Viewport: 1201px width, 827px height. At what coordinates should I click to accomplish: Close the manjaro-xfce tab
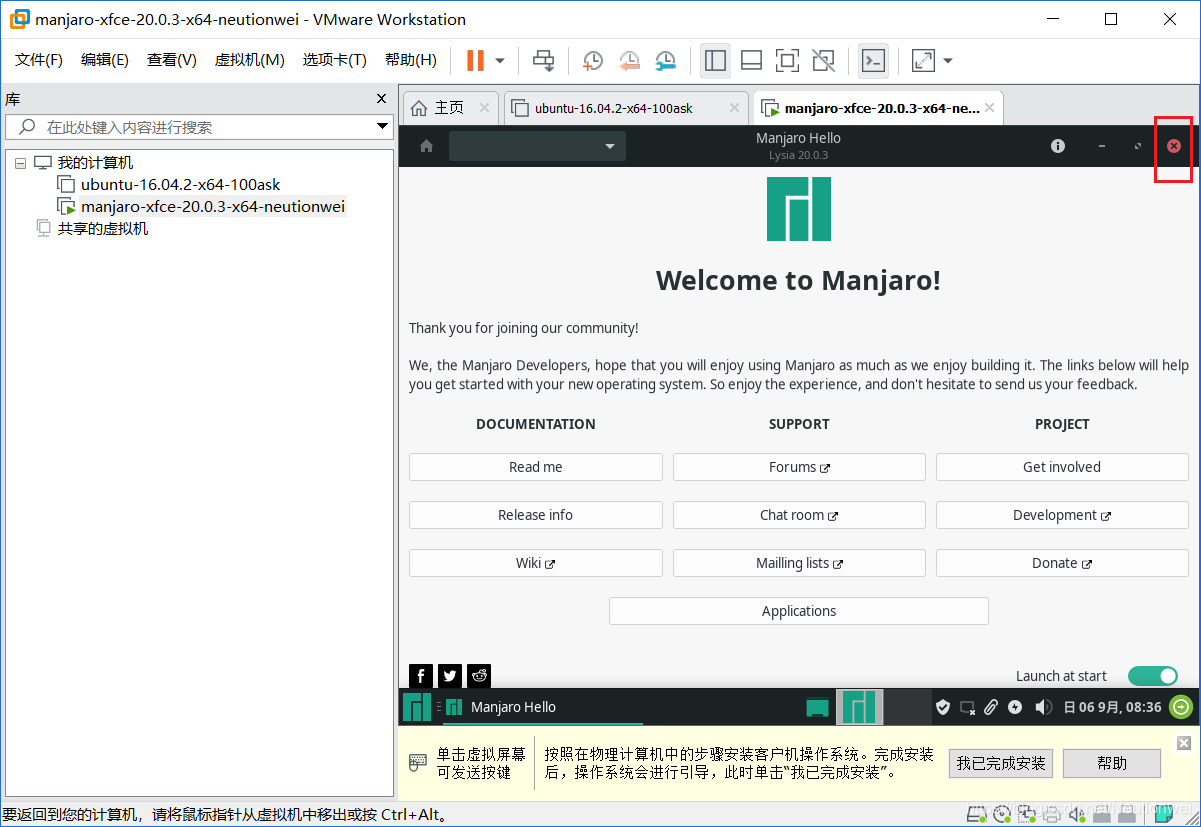click(990, 108)
